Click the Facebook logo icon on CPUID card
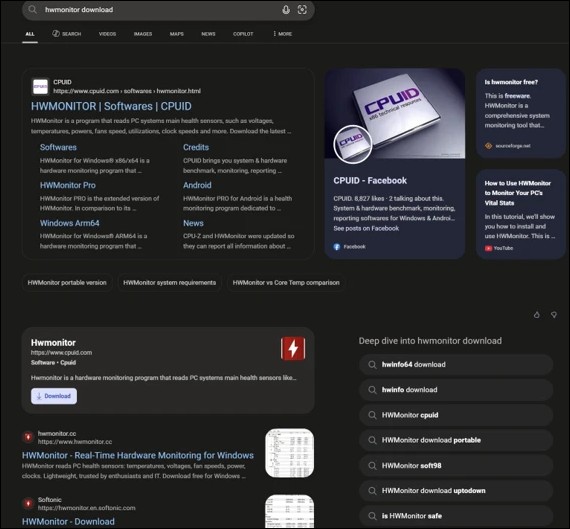 pos(337,247)
